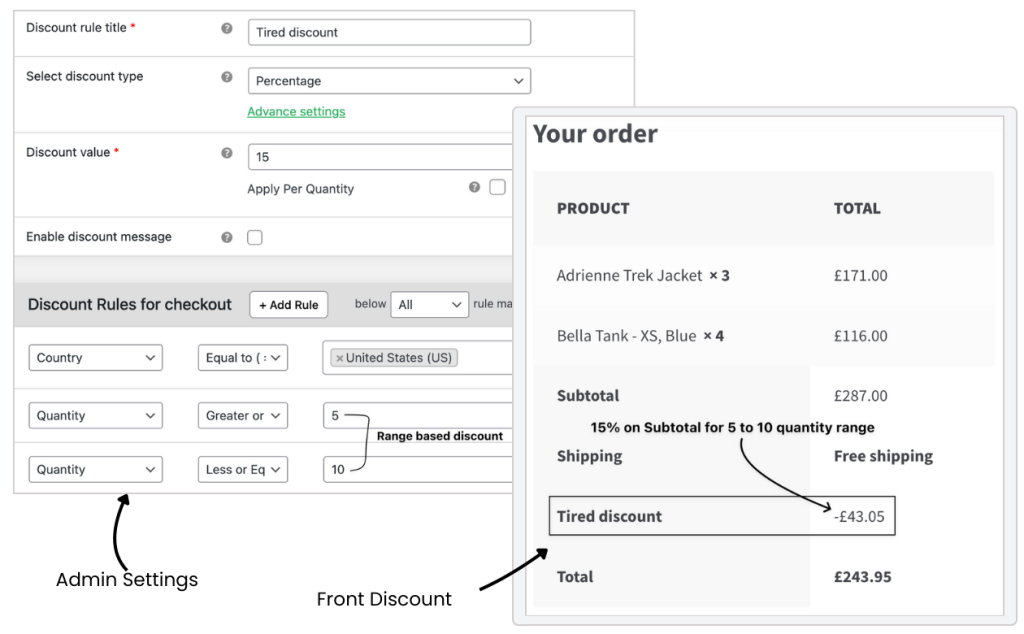Viewport: 1024px width, 634px height.
Task: Tick the Enable discount message checkbox
Action: coord(255,238)
